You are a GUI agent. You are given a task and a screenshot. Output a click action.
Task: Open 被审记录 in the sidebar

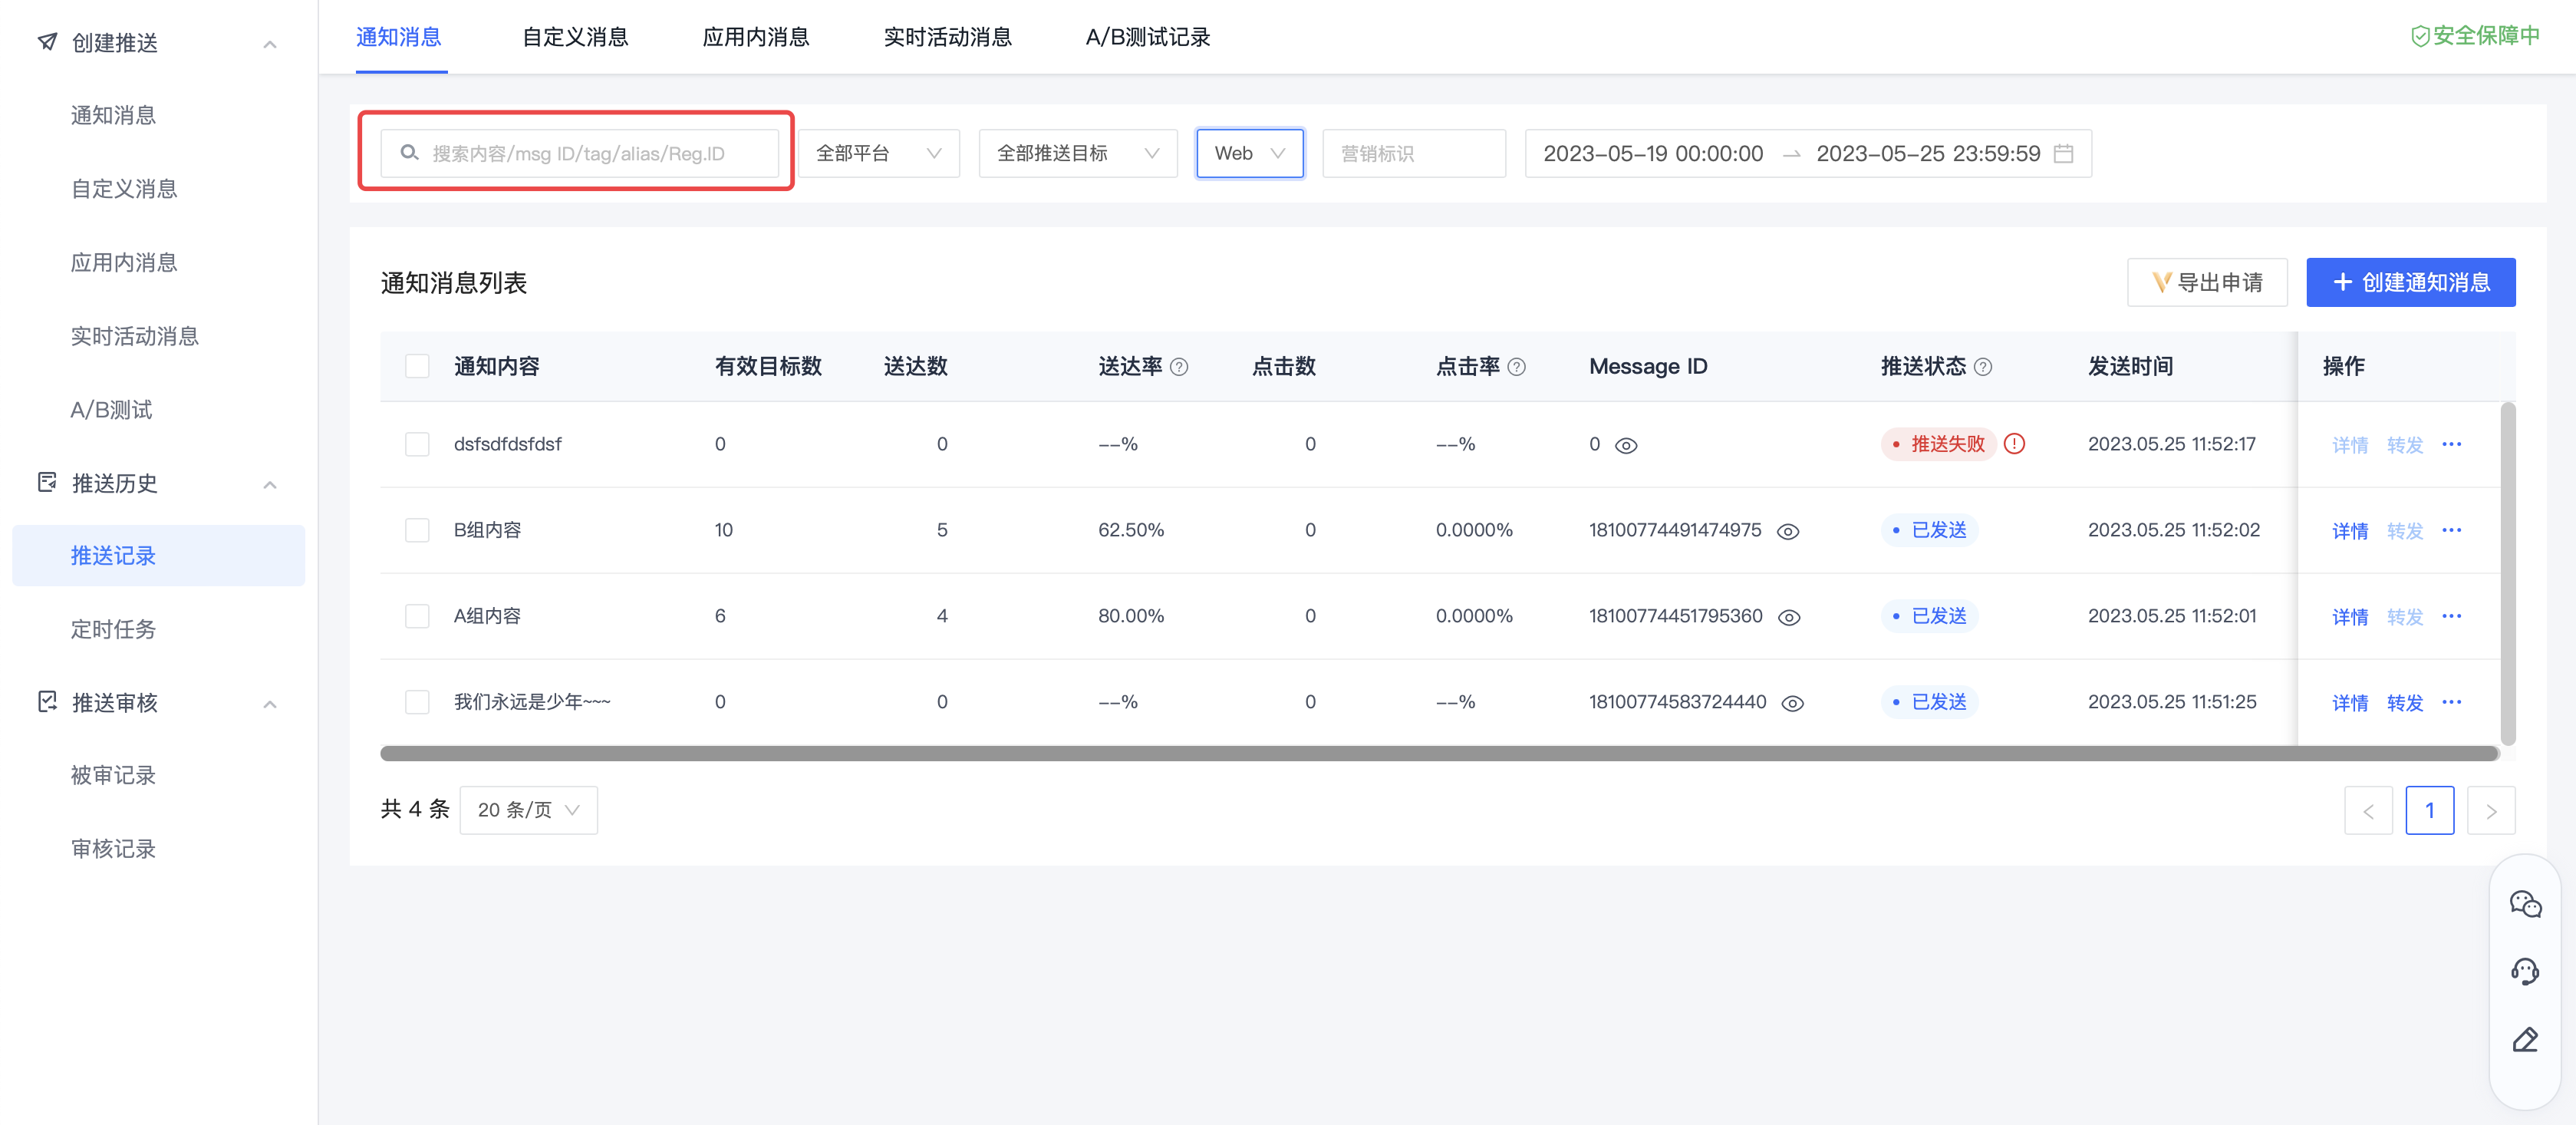coord(113,775)
